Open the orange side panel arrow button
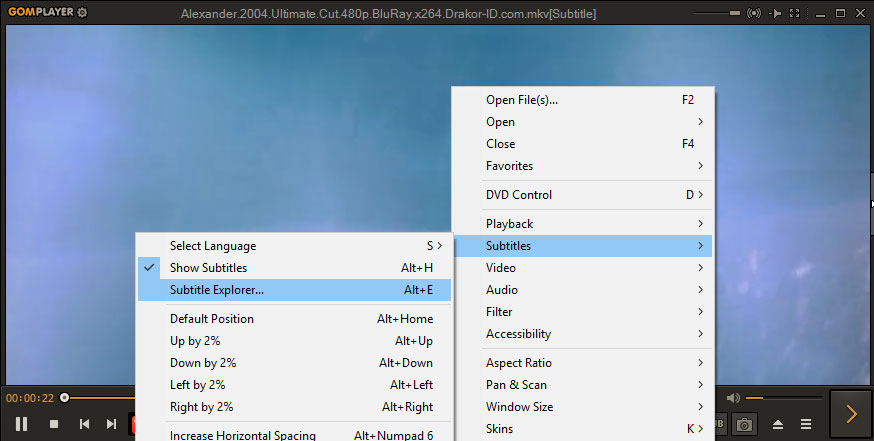The height and width of the screenshot is (441, 874). pos(851,414)
